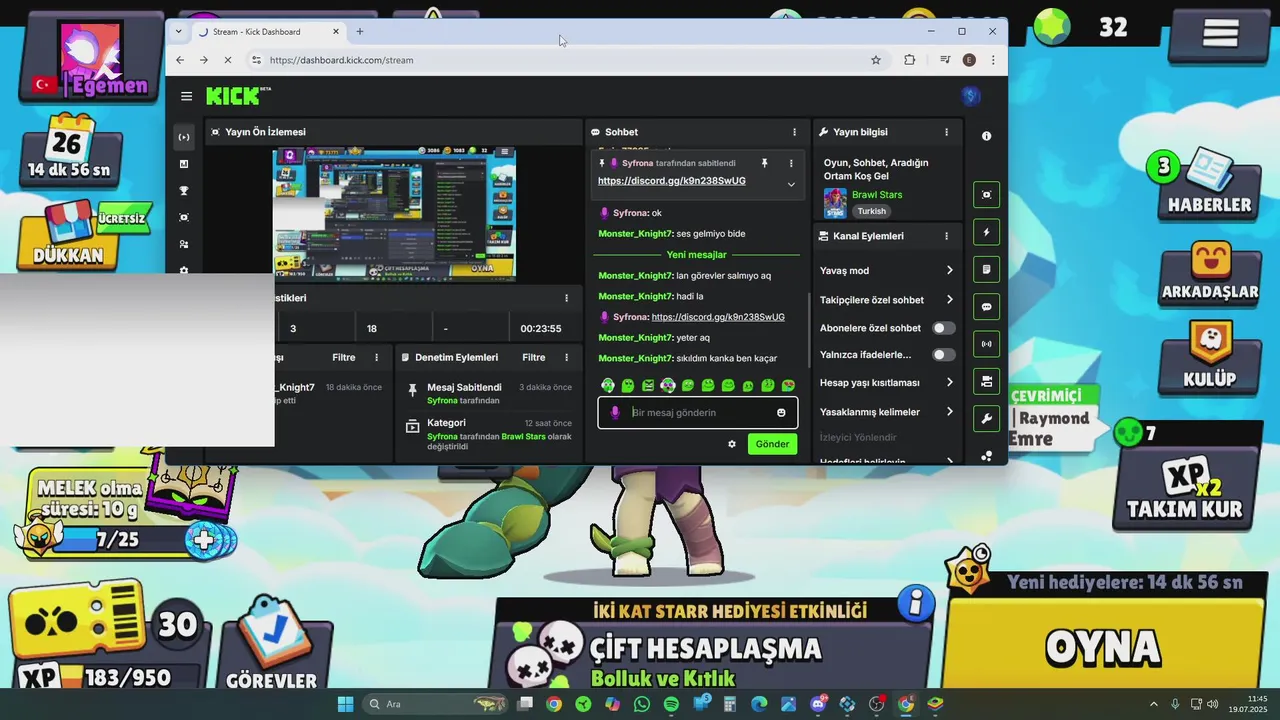
Task: Enable Abonelere özel sohbet toggle
Action: 943,328
